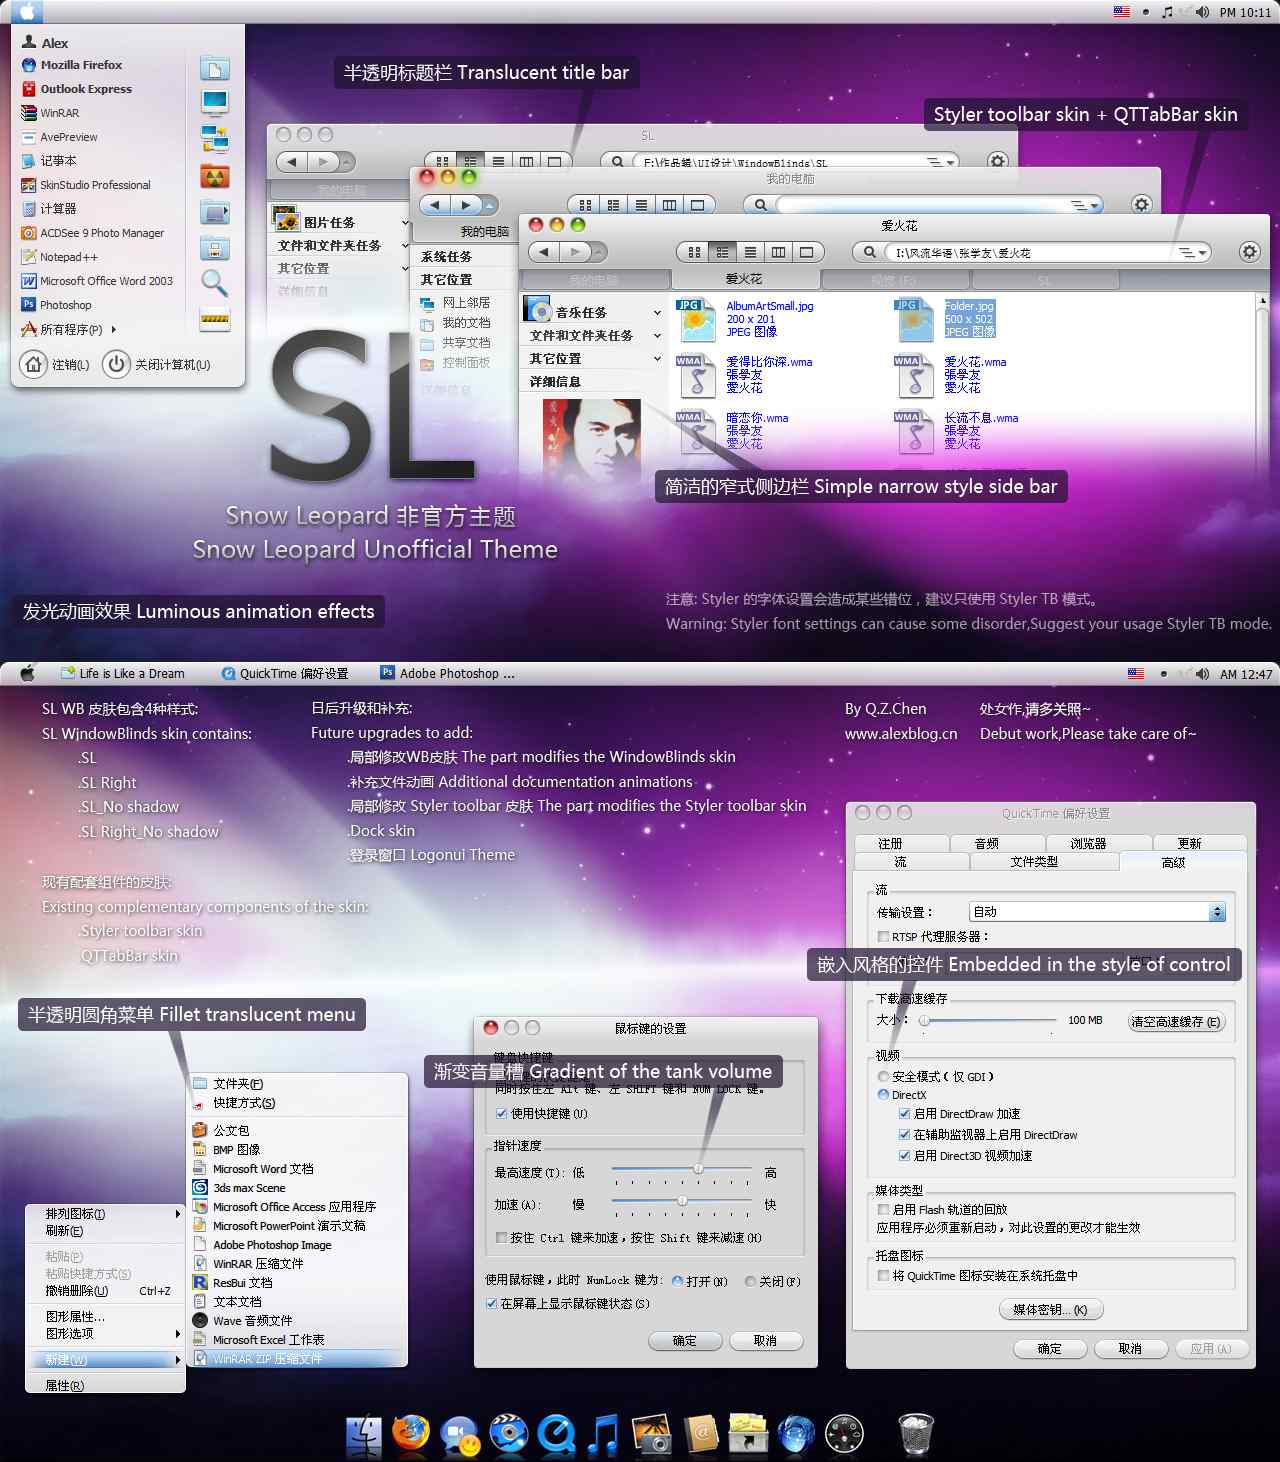Viewport: 1280px width, 1462px height.
Task: Toggle 启用 Direct3D 视频加速 checkbox
Action: (x=904, y=1155)
